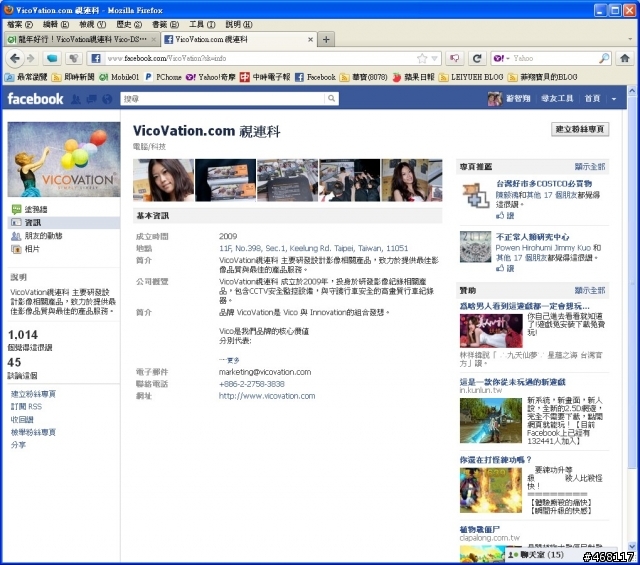Click the phone number +886-2-2758-3838
Image resolution: width=640 pixels, height=565 pixels.
pos(251,384)
